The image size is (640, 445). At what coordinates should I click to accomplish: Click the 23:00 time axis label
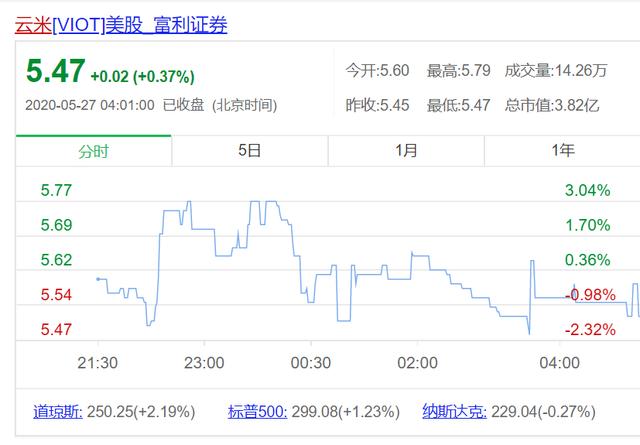click(206, 362)
